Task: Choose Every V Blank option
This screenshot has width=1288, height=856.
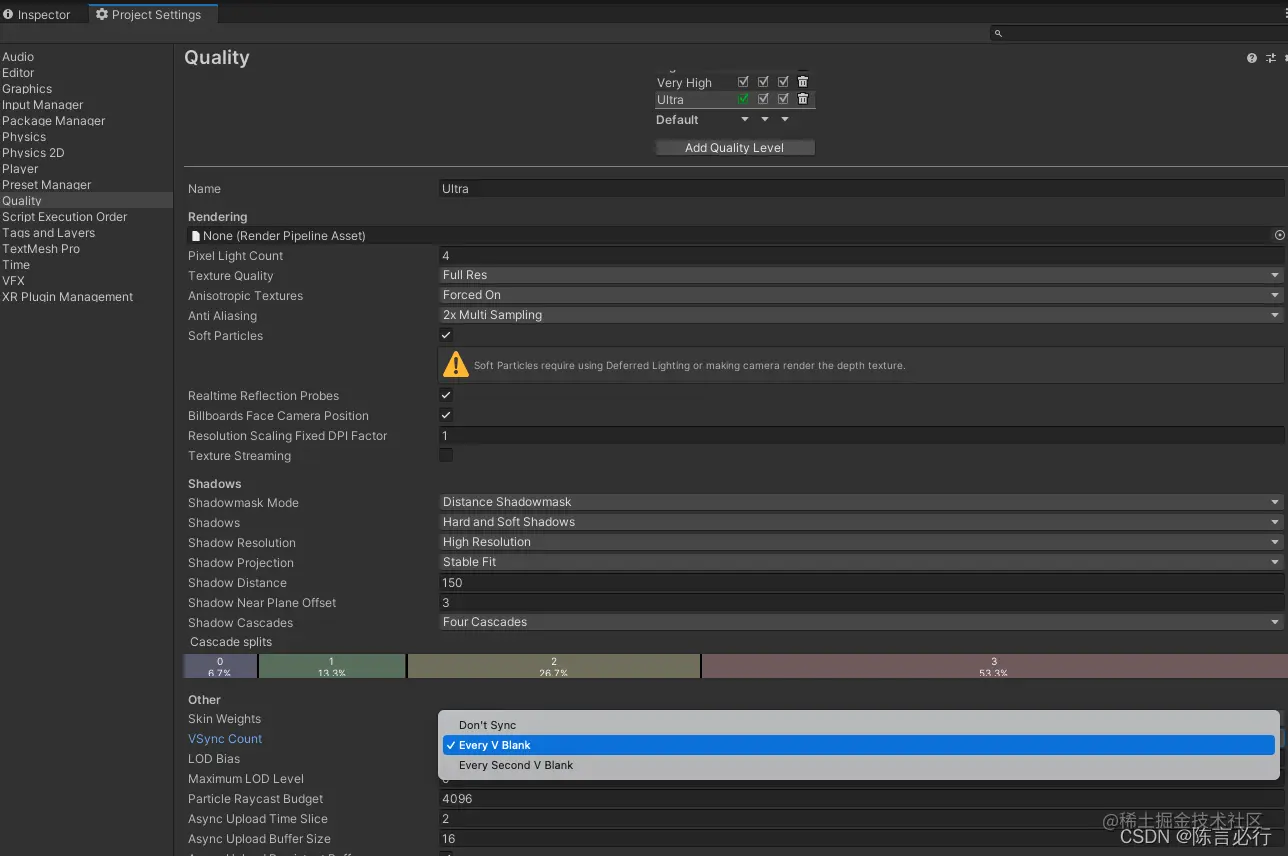Action: pyautogui.click(x=859, y=745)
